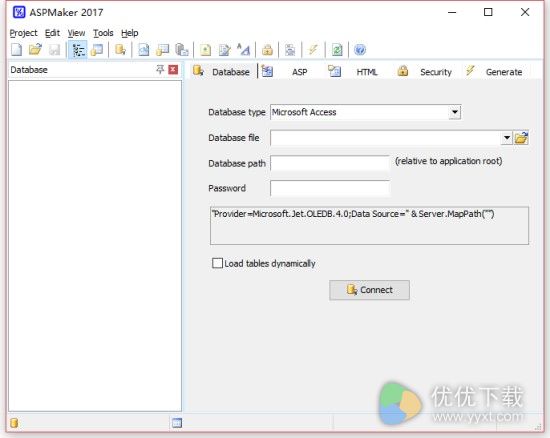The width and height of the screenshot is (550, 438).
Task: Close the Database side panel
Action: point(173,69)
